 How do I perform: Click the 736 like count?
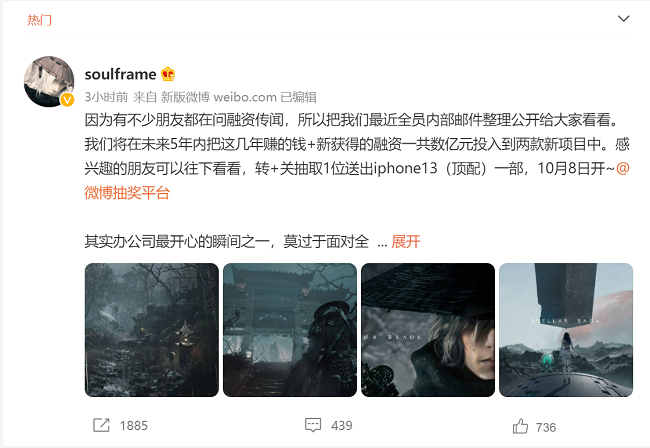[546, 427]
